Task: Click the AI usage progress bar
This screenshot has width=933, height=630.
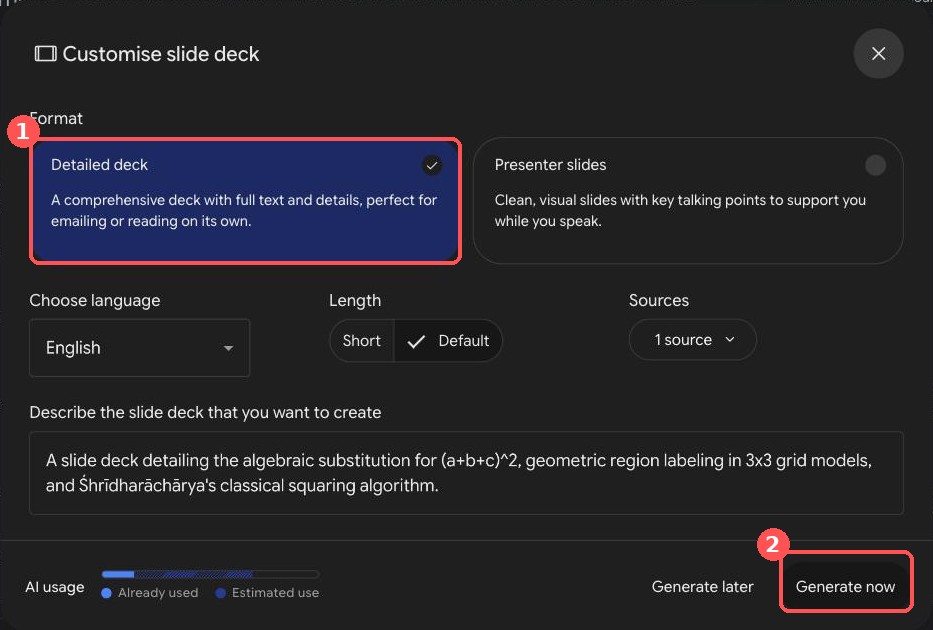Action: click(211, 574)
